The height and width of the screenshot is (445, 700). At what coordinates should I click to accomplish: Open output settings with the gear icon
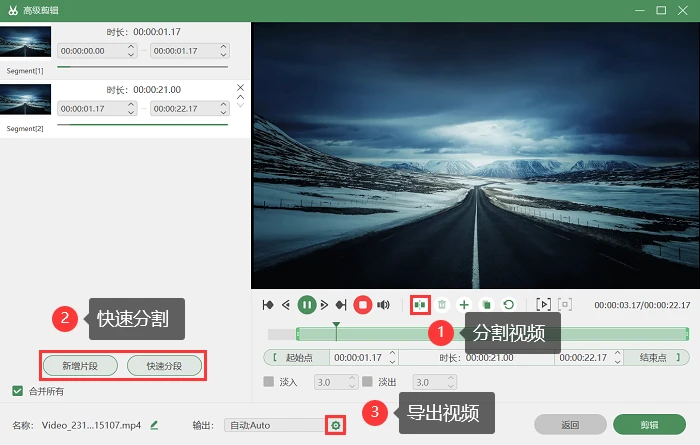(x=336, y=426)
